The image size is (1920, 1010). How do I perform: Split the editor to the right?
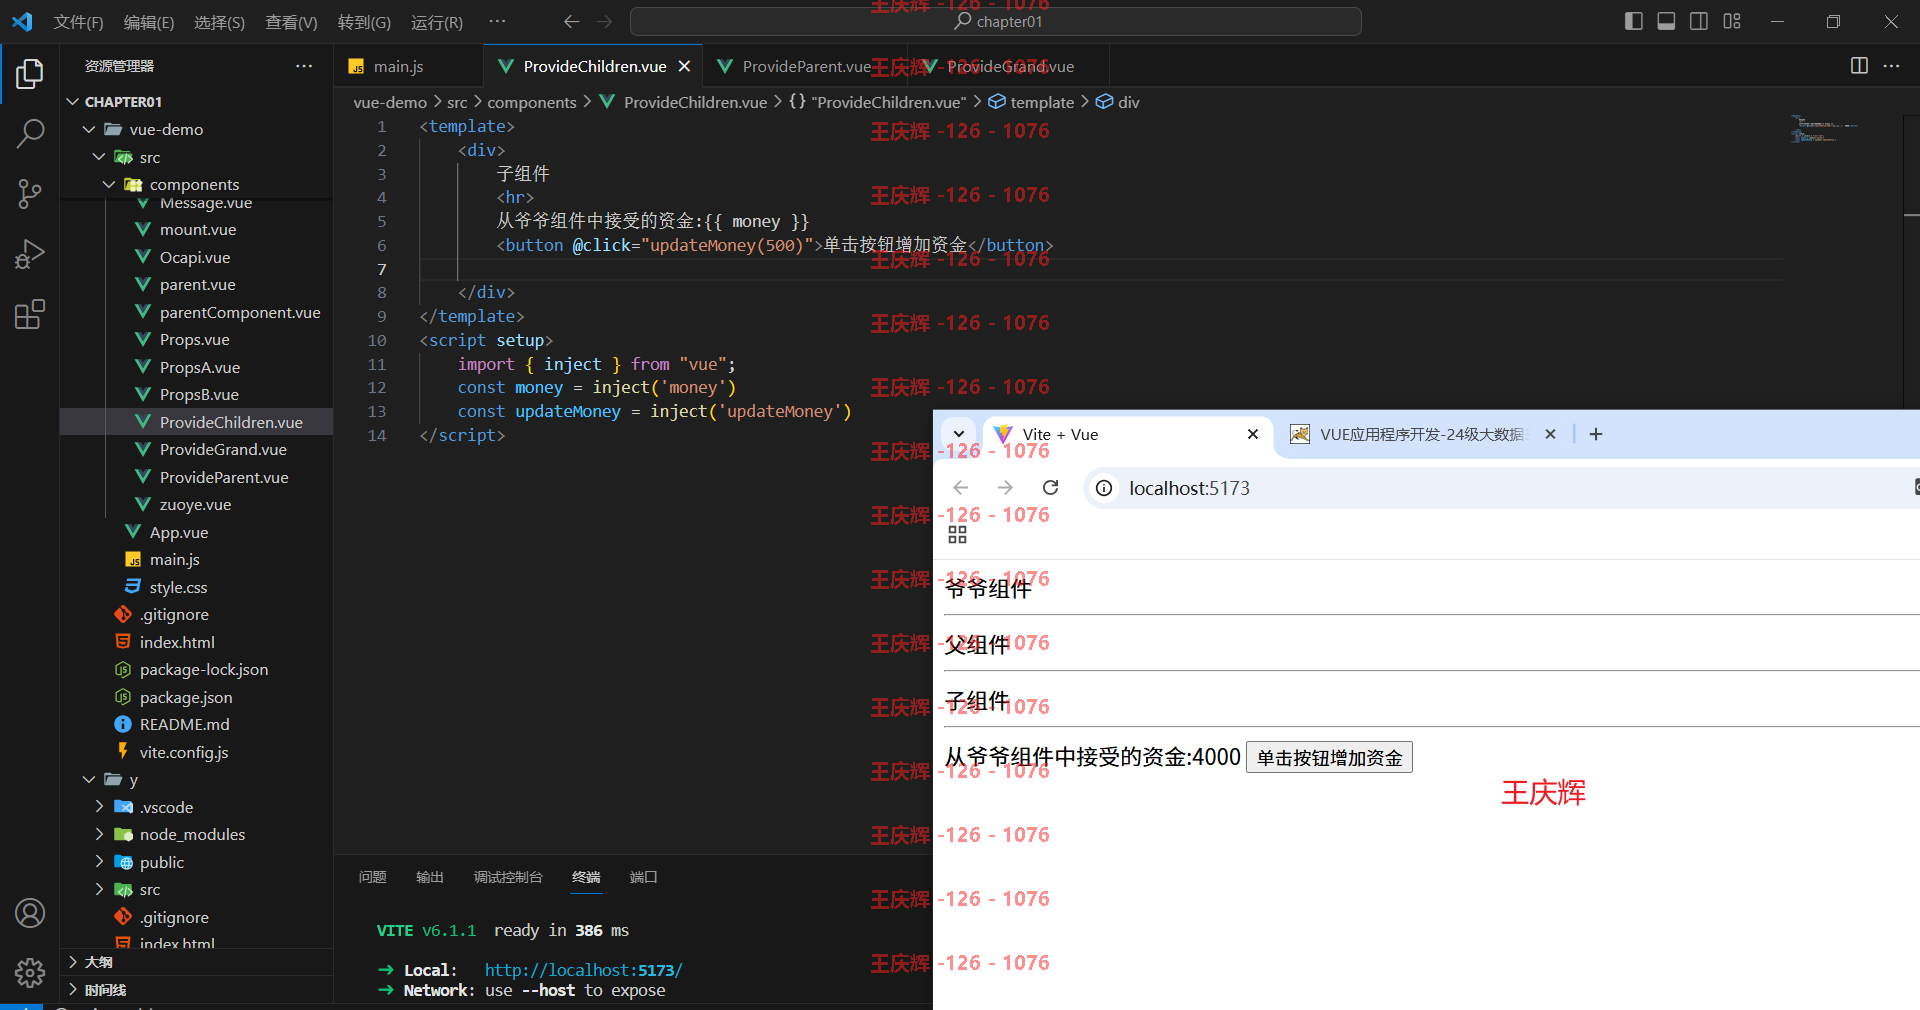tap(1859, 65)
